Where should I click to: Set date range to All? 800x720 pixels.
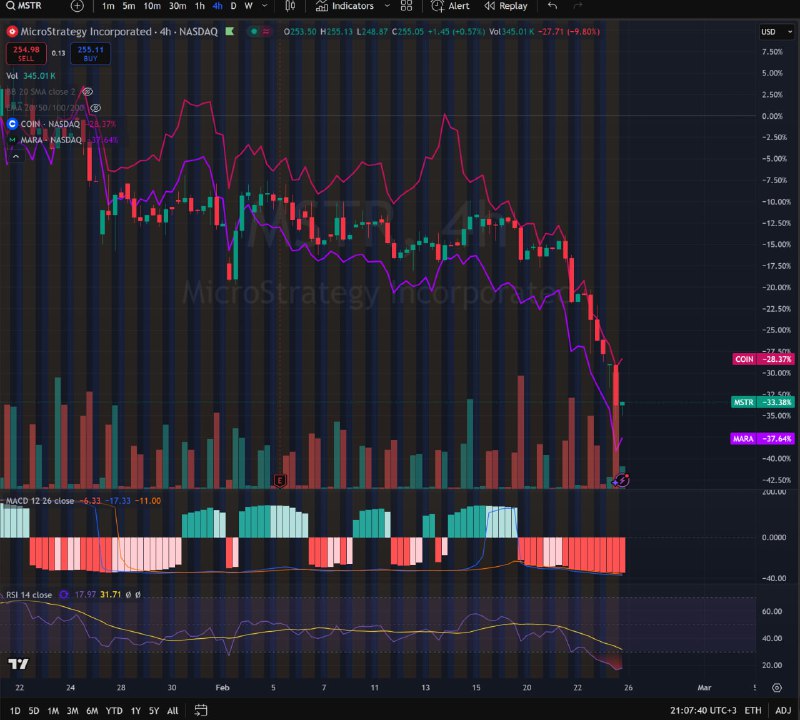172,711
